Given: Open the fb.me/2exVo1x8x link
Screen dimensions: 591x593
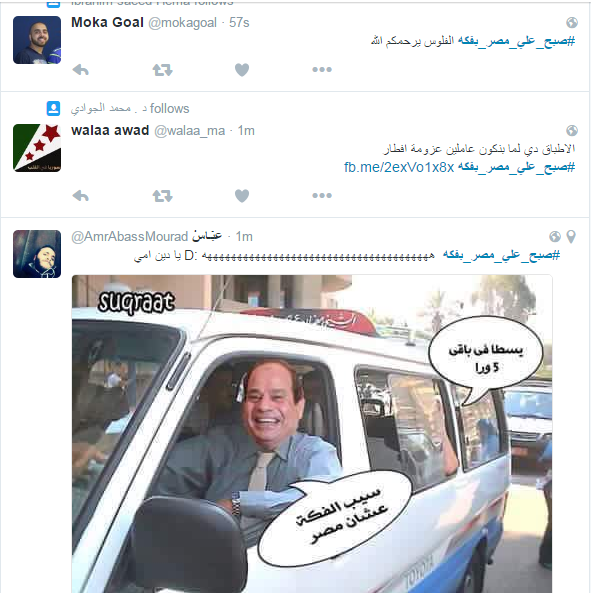Looking at the screenshot, I should (x=399, y=167).
